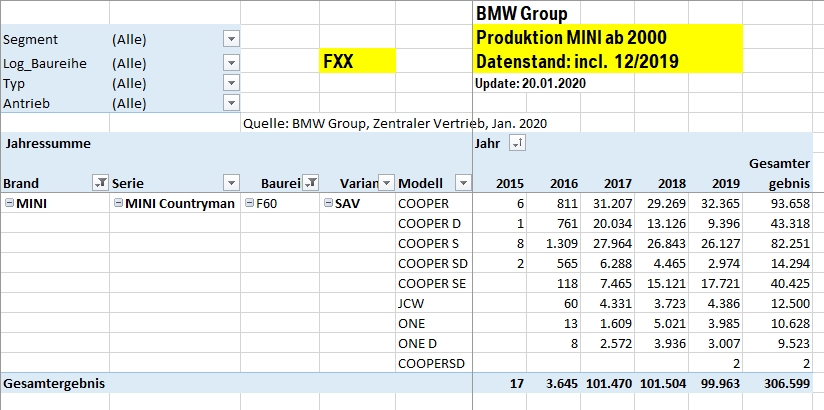Select the Jahressumme label cell

pos(47,143)
